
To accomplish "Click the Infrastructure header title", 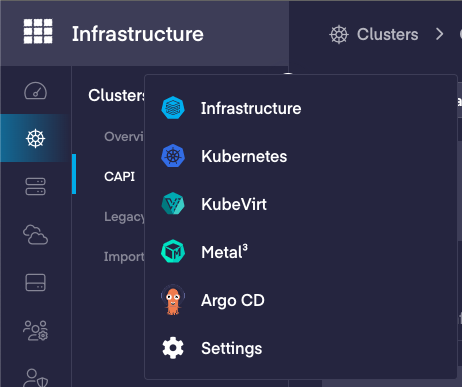I will [138, 34].
